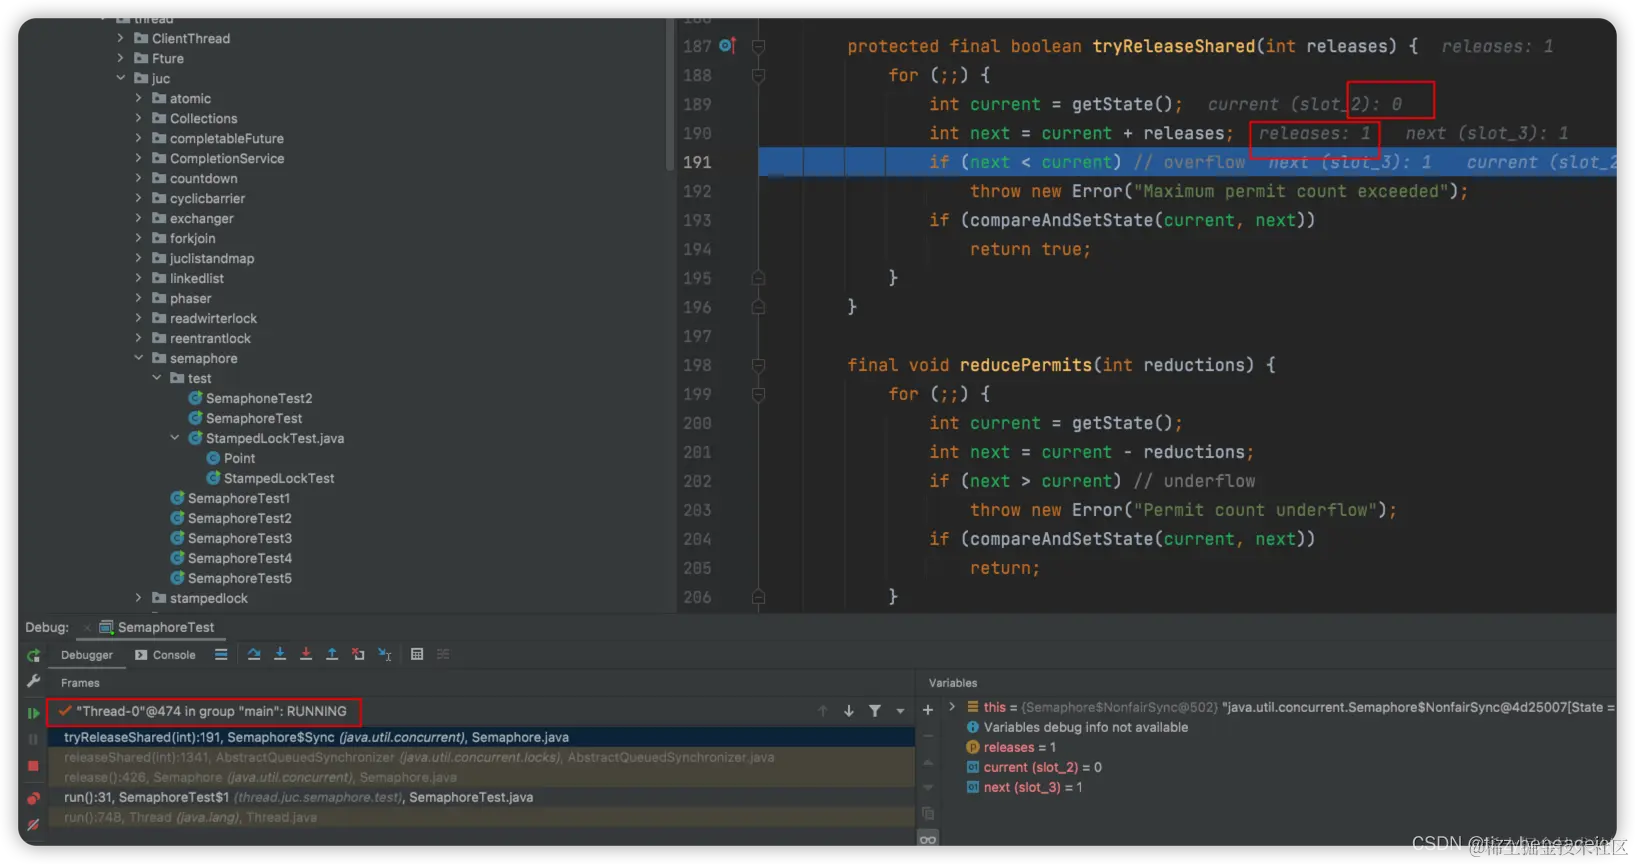
Task: Open thread selector dropdown arrow
Action: pos(900,711)
